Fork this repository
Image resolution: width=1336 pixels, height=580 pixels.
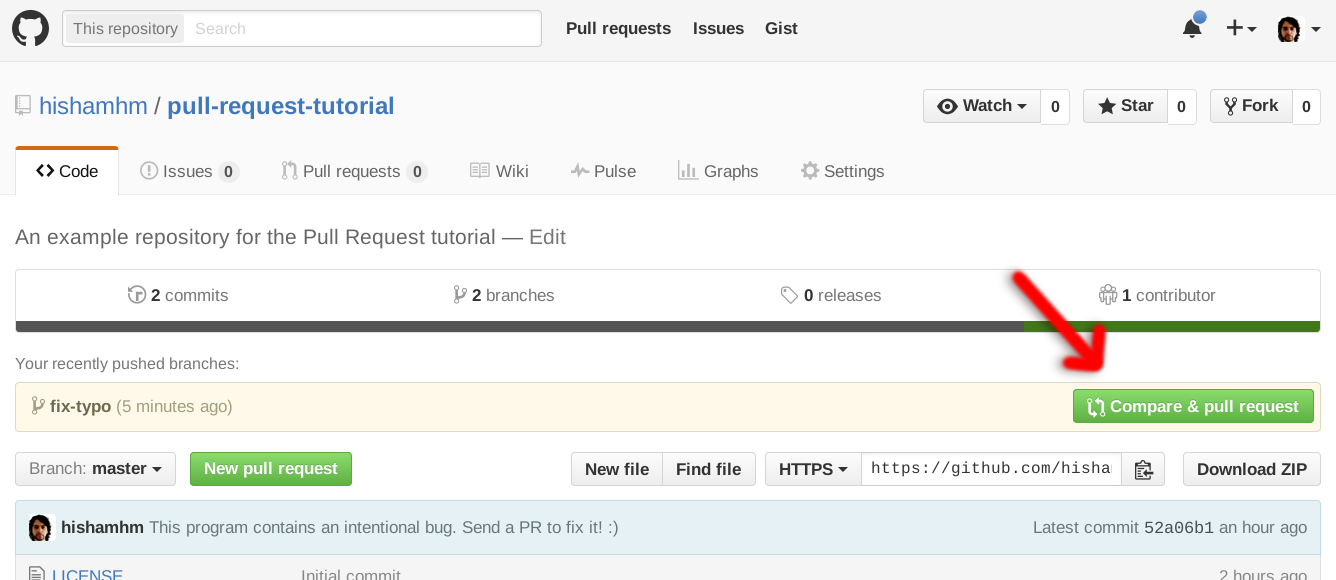(1249, 106)
